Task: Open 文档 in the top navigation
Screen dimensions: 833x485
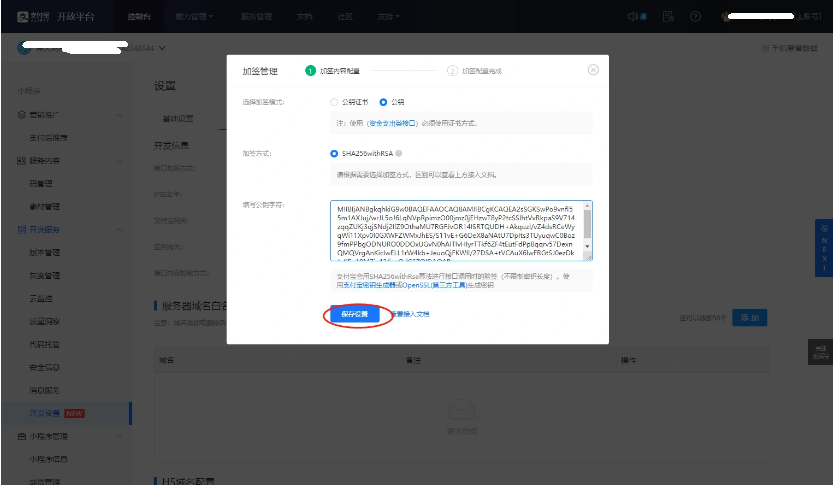Action: point(305,17)
